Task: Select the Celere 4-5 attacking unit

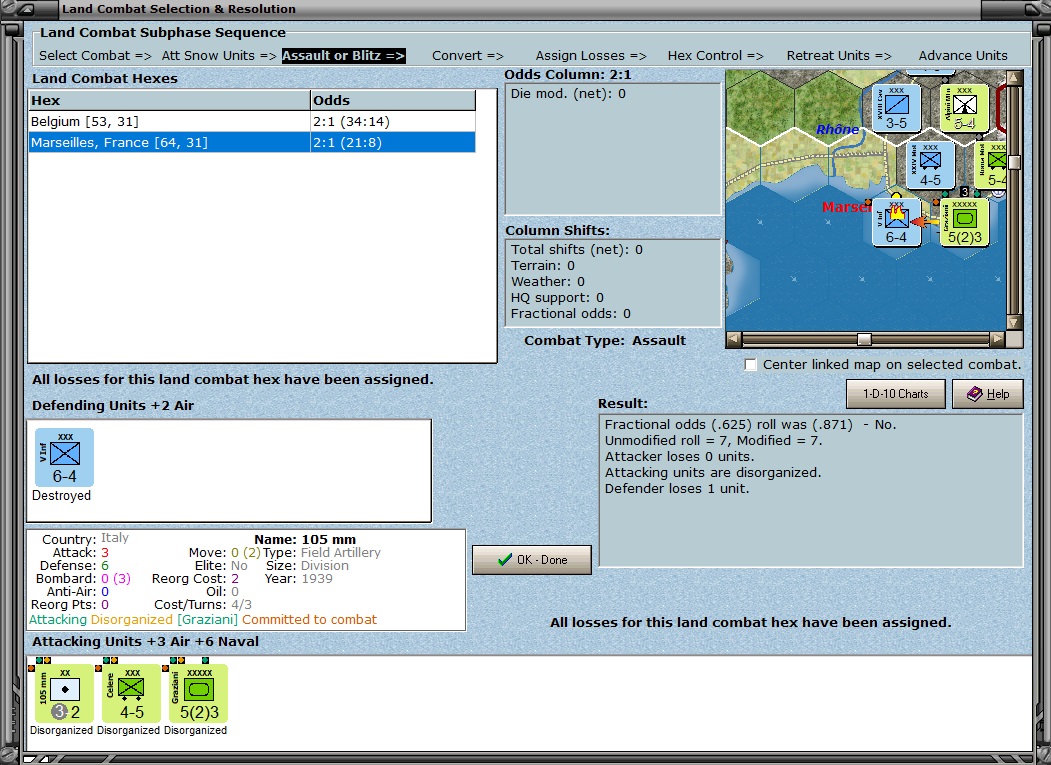Action: tap(131, 694)
